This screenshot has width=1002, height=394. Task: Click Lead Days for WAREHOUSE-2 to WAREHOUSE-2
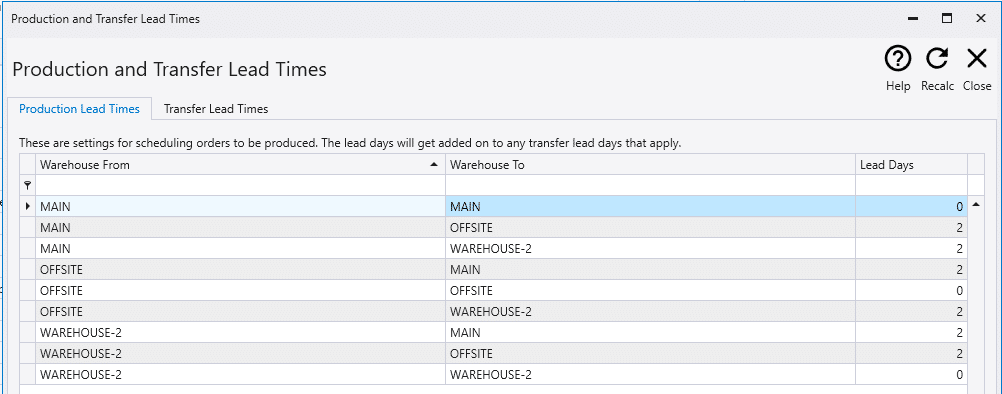[911, 375]
